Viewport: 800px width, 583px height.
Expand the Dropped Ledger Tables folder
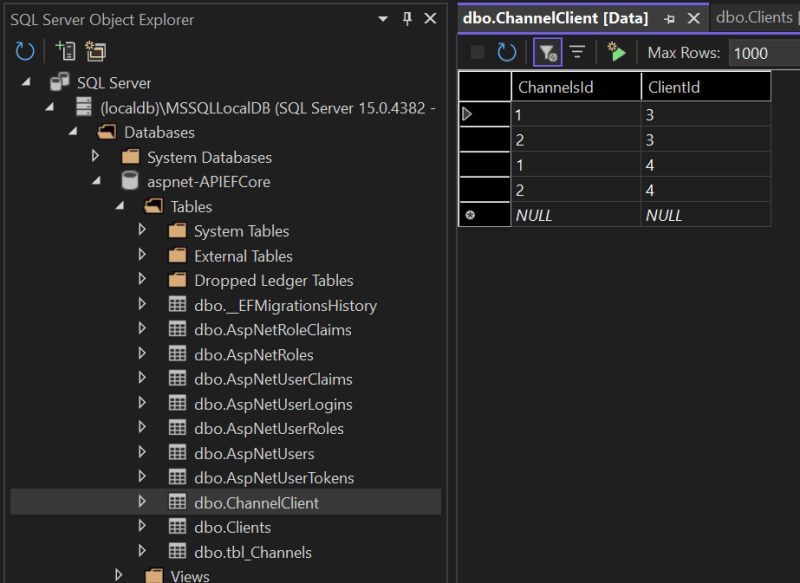pyautogui.click(x=142, y=280)
